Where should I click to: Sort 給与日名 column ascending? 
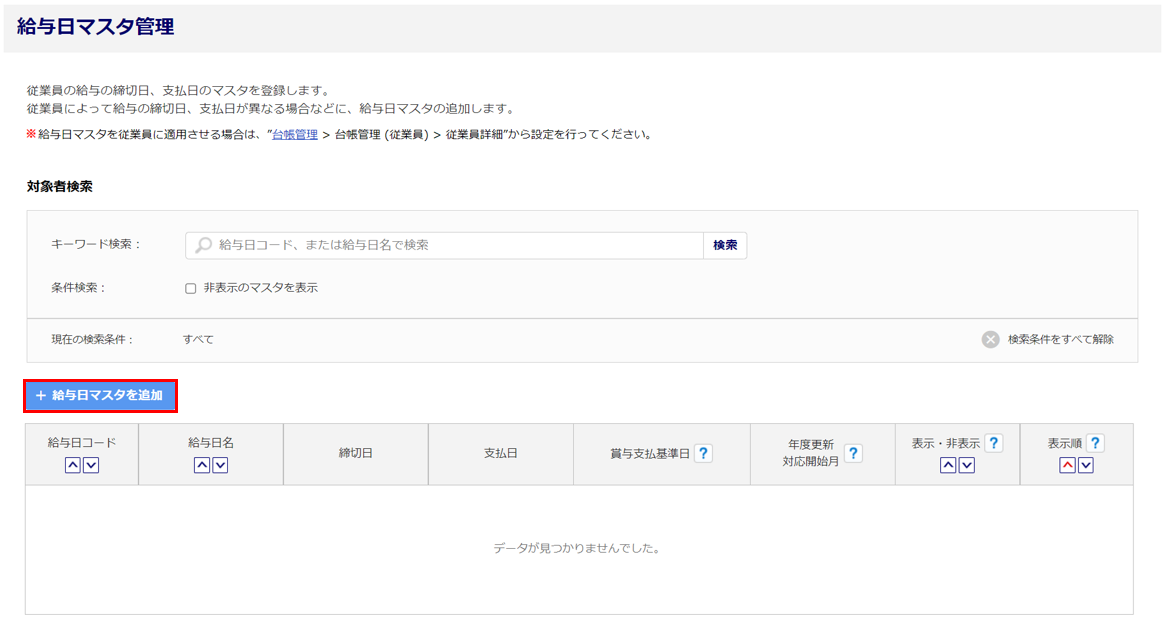click(202, 465)
